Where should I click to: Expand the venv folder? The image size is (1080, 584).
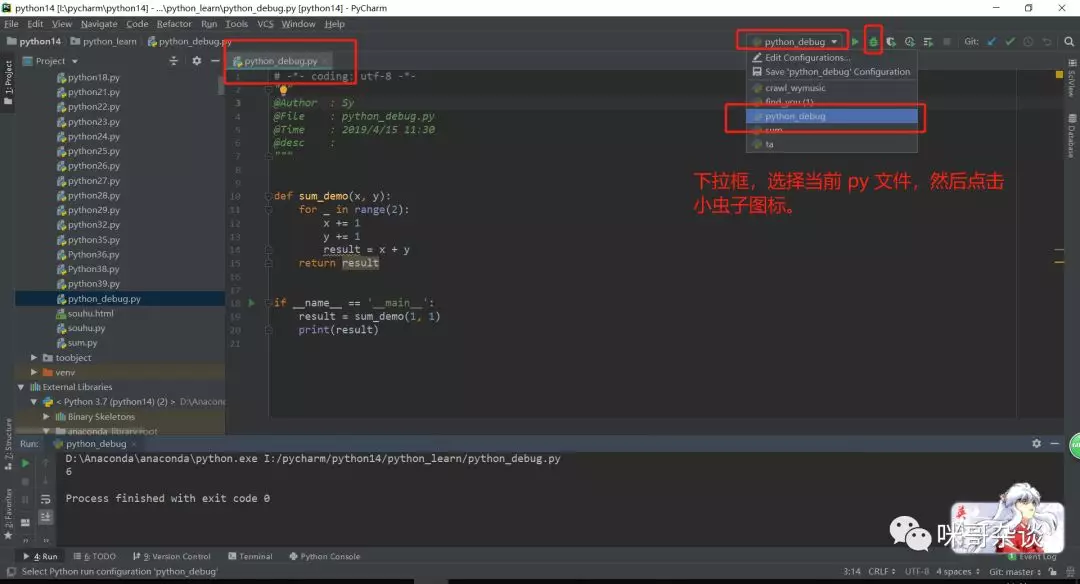pos(34,372)
